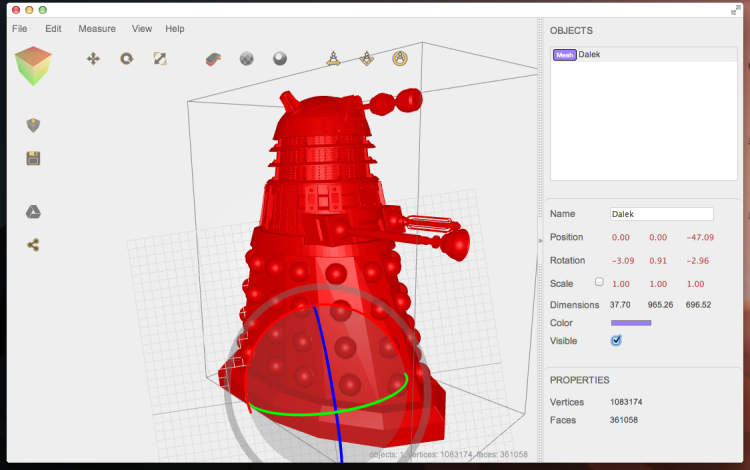750x470 pixels.
Task: Click Rotation value -2.96
Action: click(698, 261)
